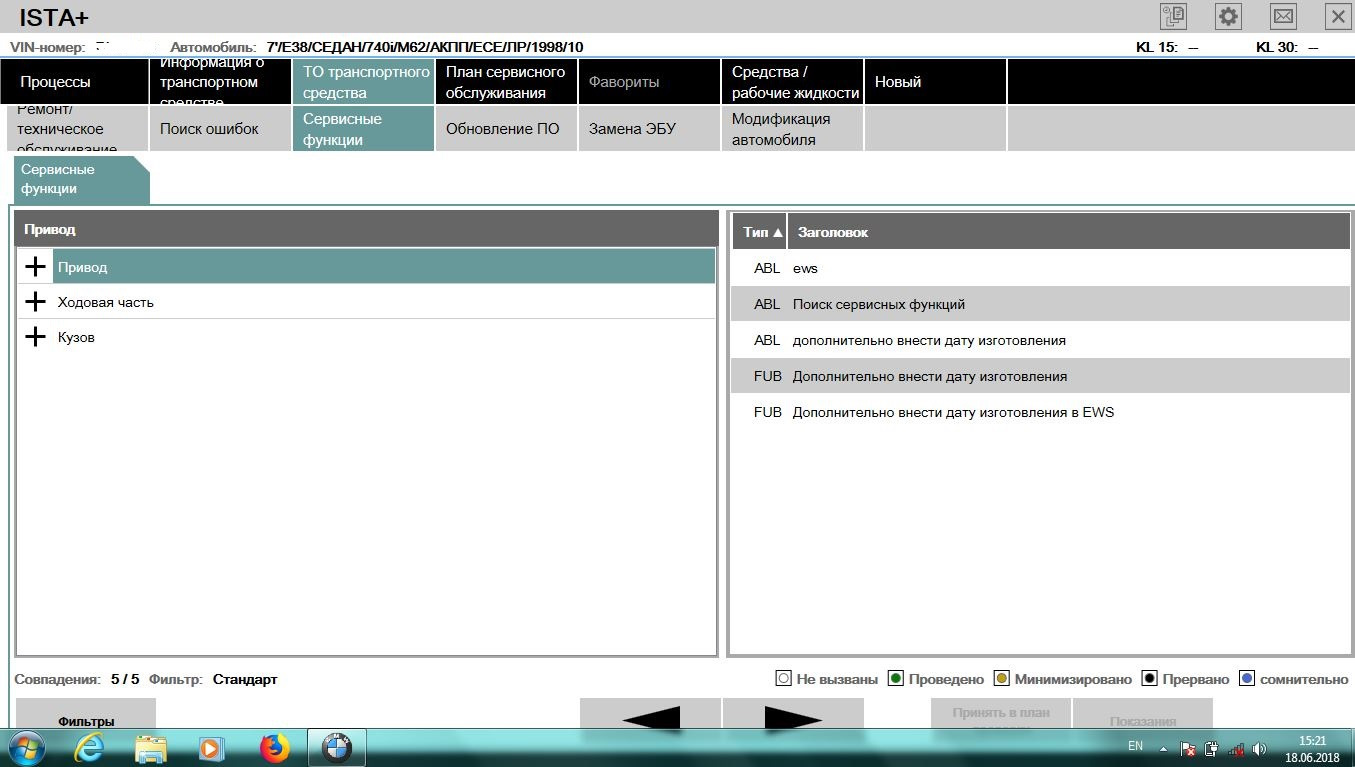Click the forward arrow navigation button
The height and width of the screenshot is (767, 1355).
(793, 714)
